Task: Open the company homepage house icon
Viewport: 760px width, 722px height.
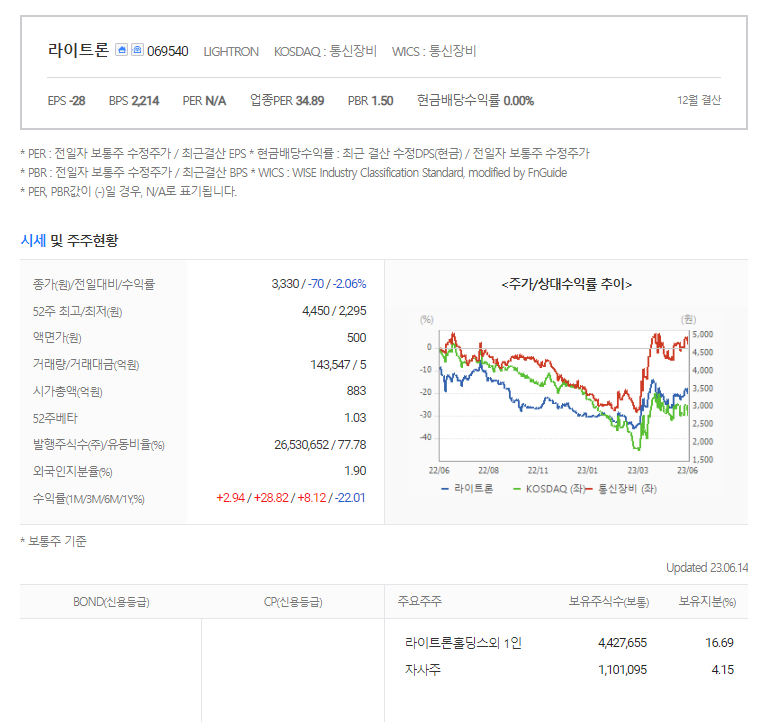Action: (121, 49)
